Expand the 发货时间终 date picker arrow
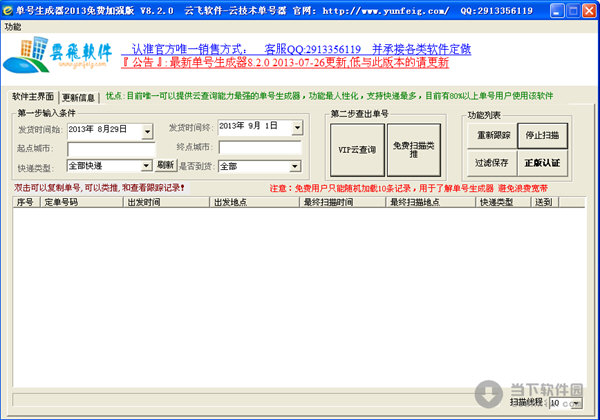The image size is (600, 420). tap(297, 127)
